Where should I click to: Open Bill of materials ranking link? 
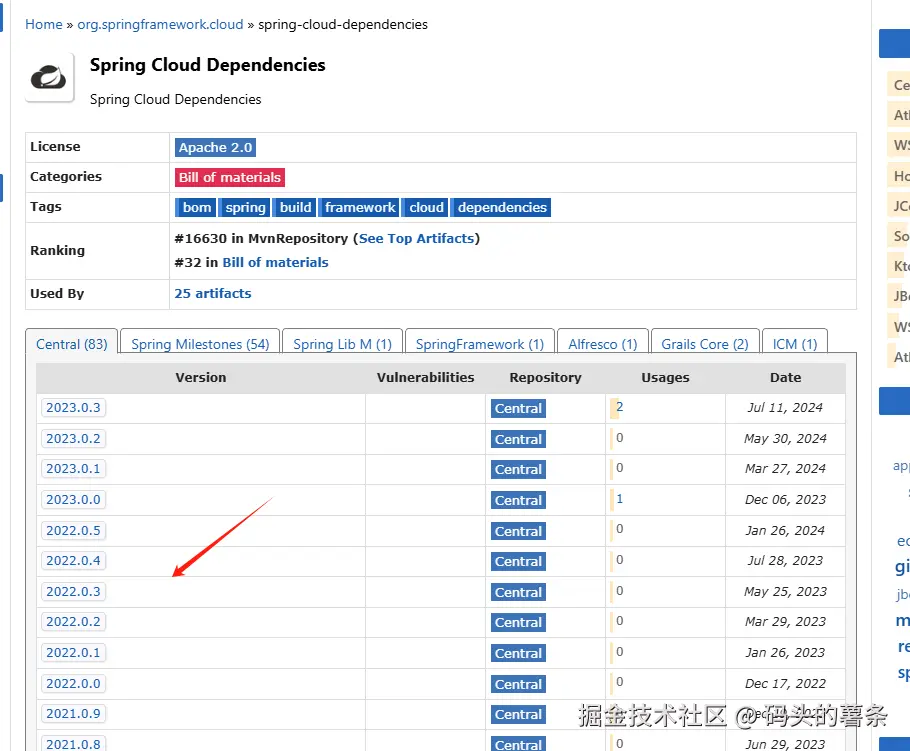(275, 262)
